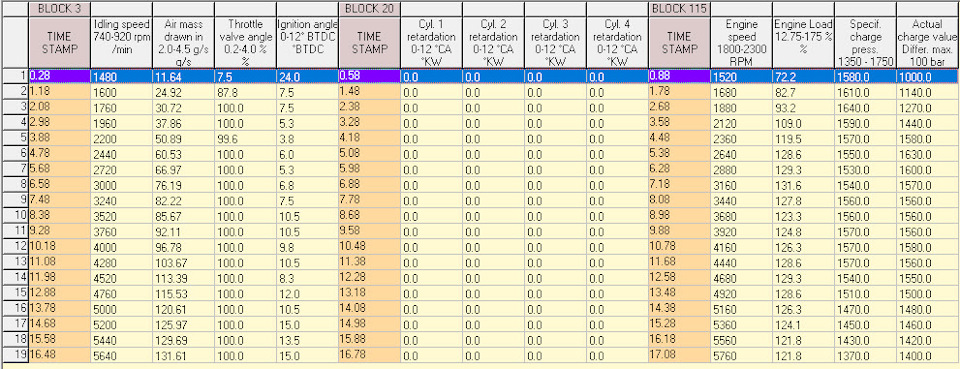Select the time stamp cell 0.28

[x=59, y=76]
